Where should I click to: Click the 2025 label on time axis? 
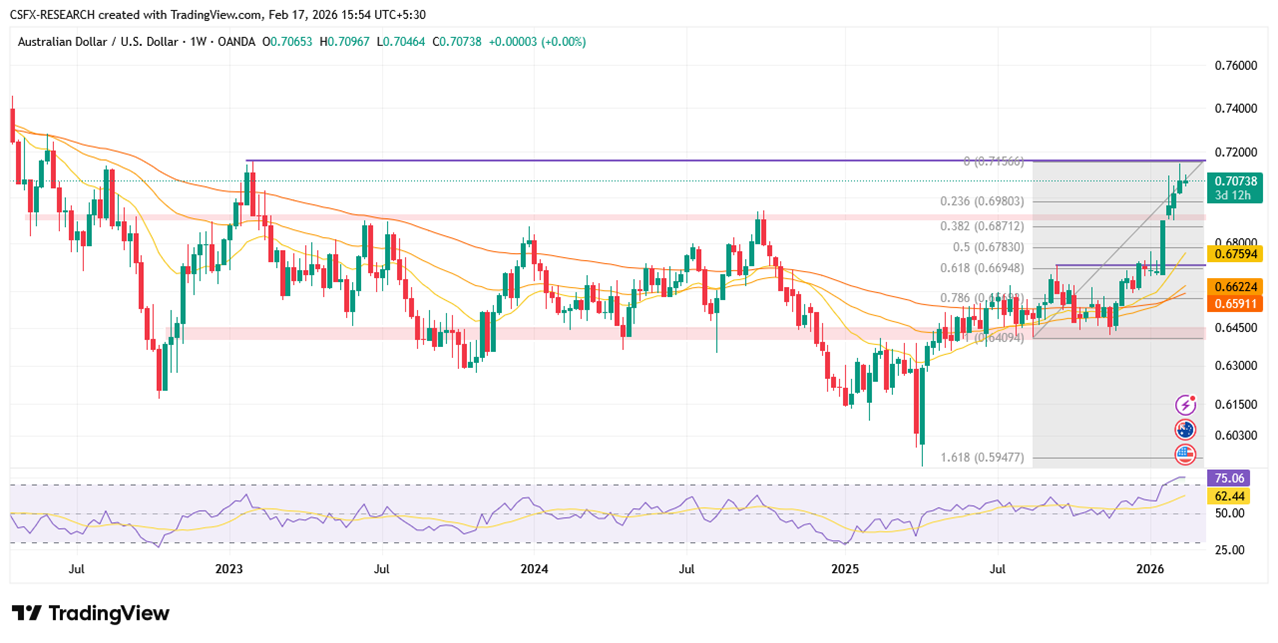pos(845,569)
